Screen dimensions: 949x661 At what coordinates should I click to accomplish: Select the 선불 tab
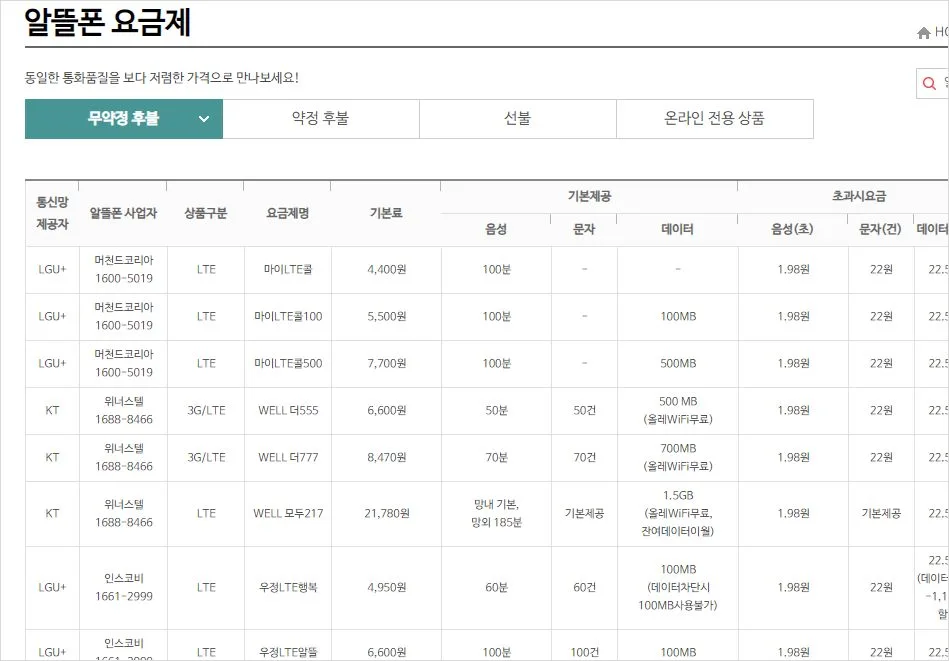pyautogui.click(x=518, y=118)
